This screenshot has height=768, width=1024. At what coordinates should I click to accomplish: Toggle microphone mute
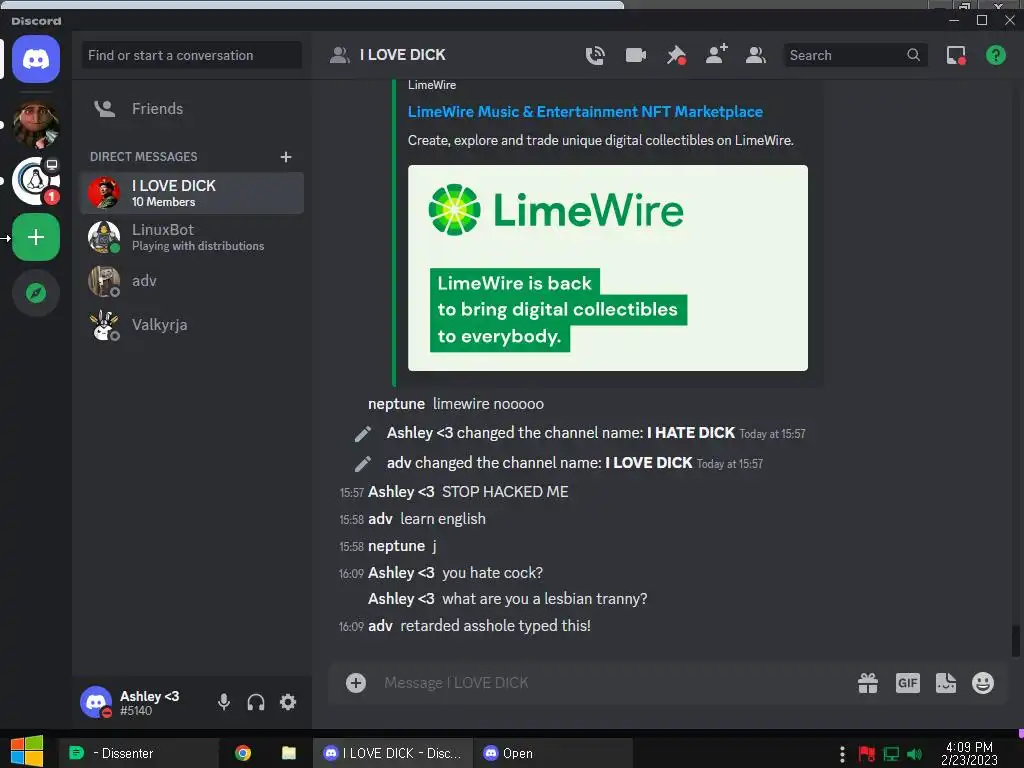[x=224, y=702]
